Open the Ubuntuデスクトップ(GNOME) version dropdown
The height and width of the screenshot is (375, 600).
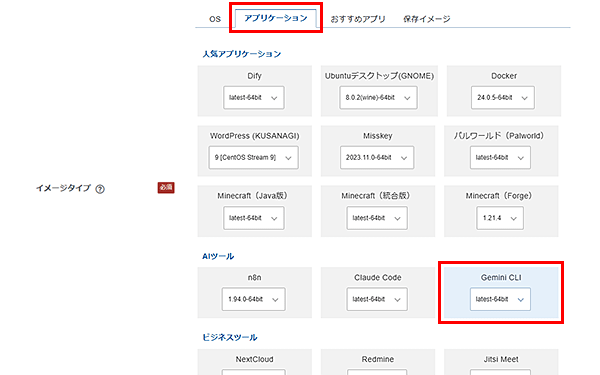tap(378, 98)
